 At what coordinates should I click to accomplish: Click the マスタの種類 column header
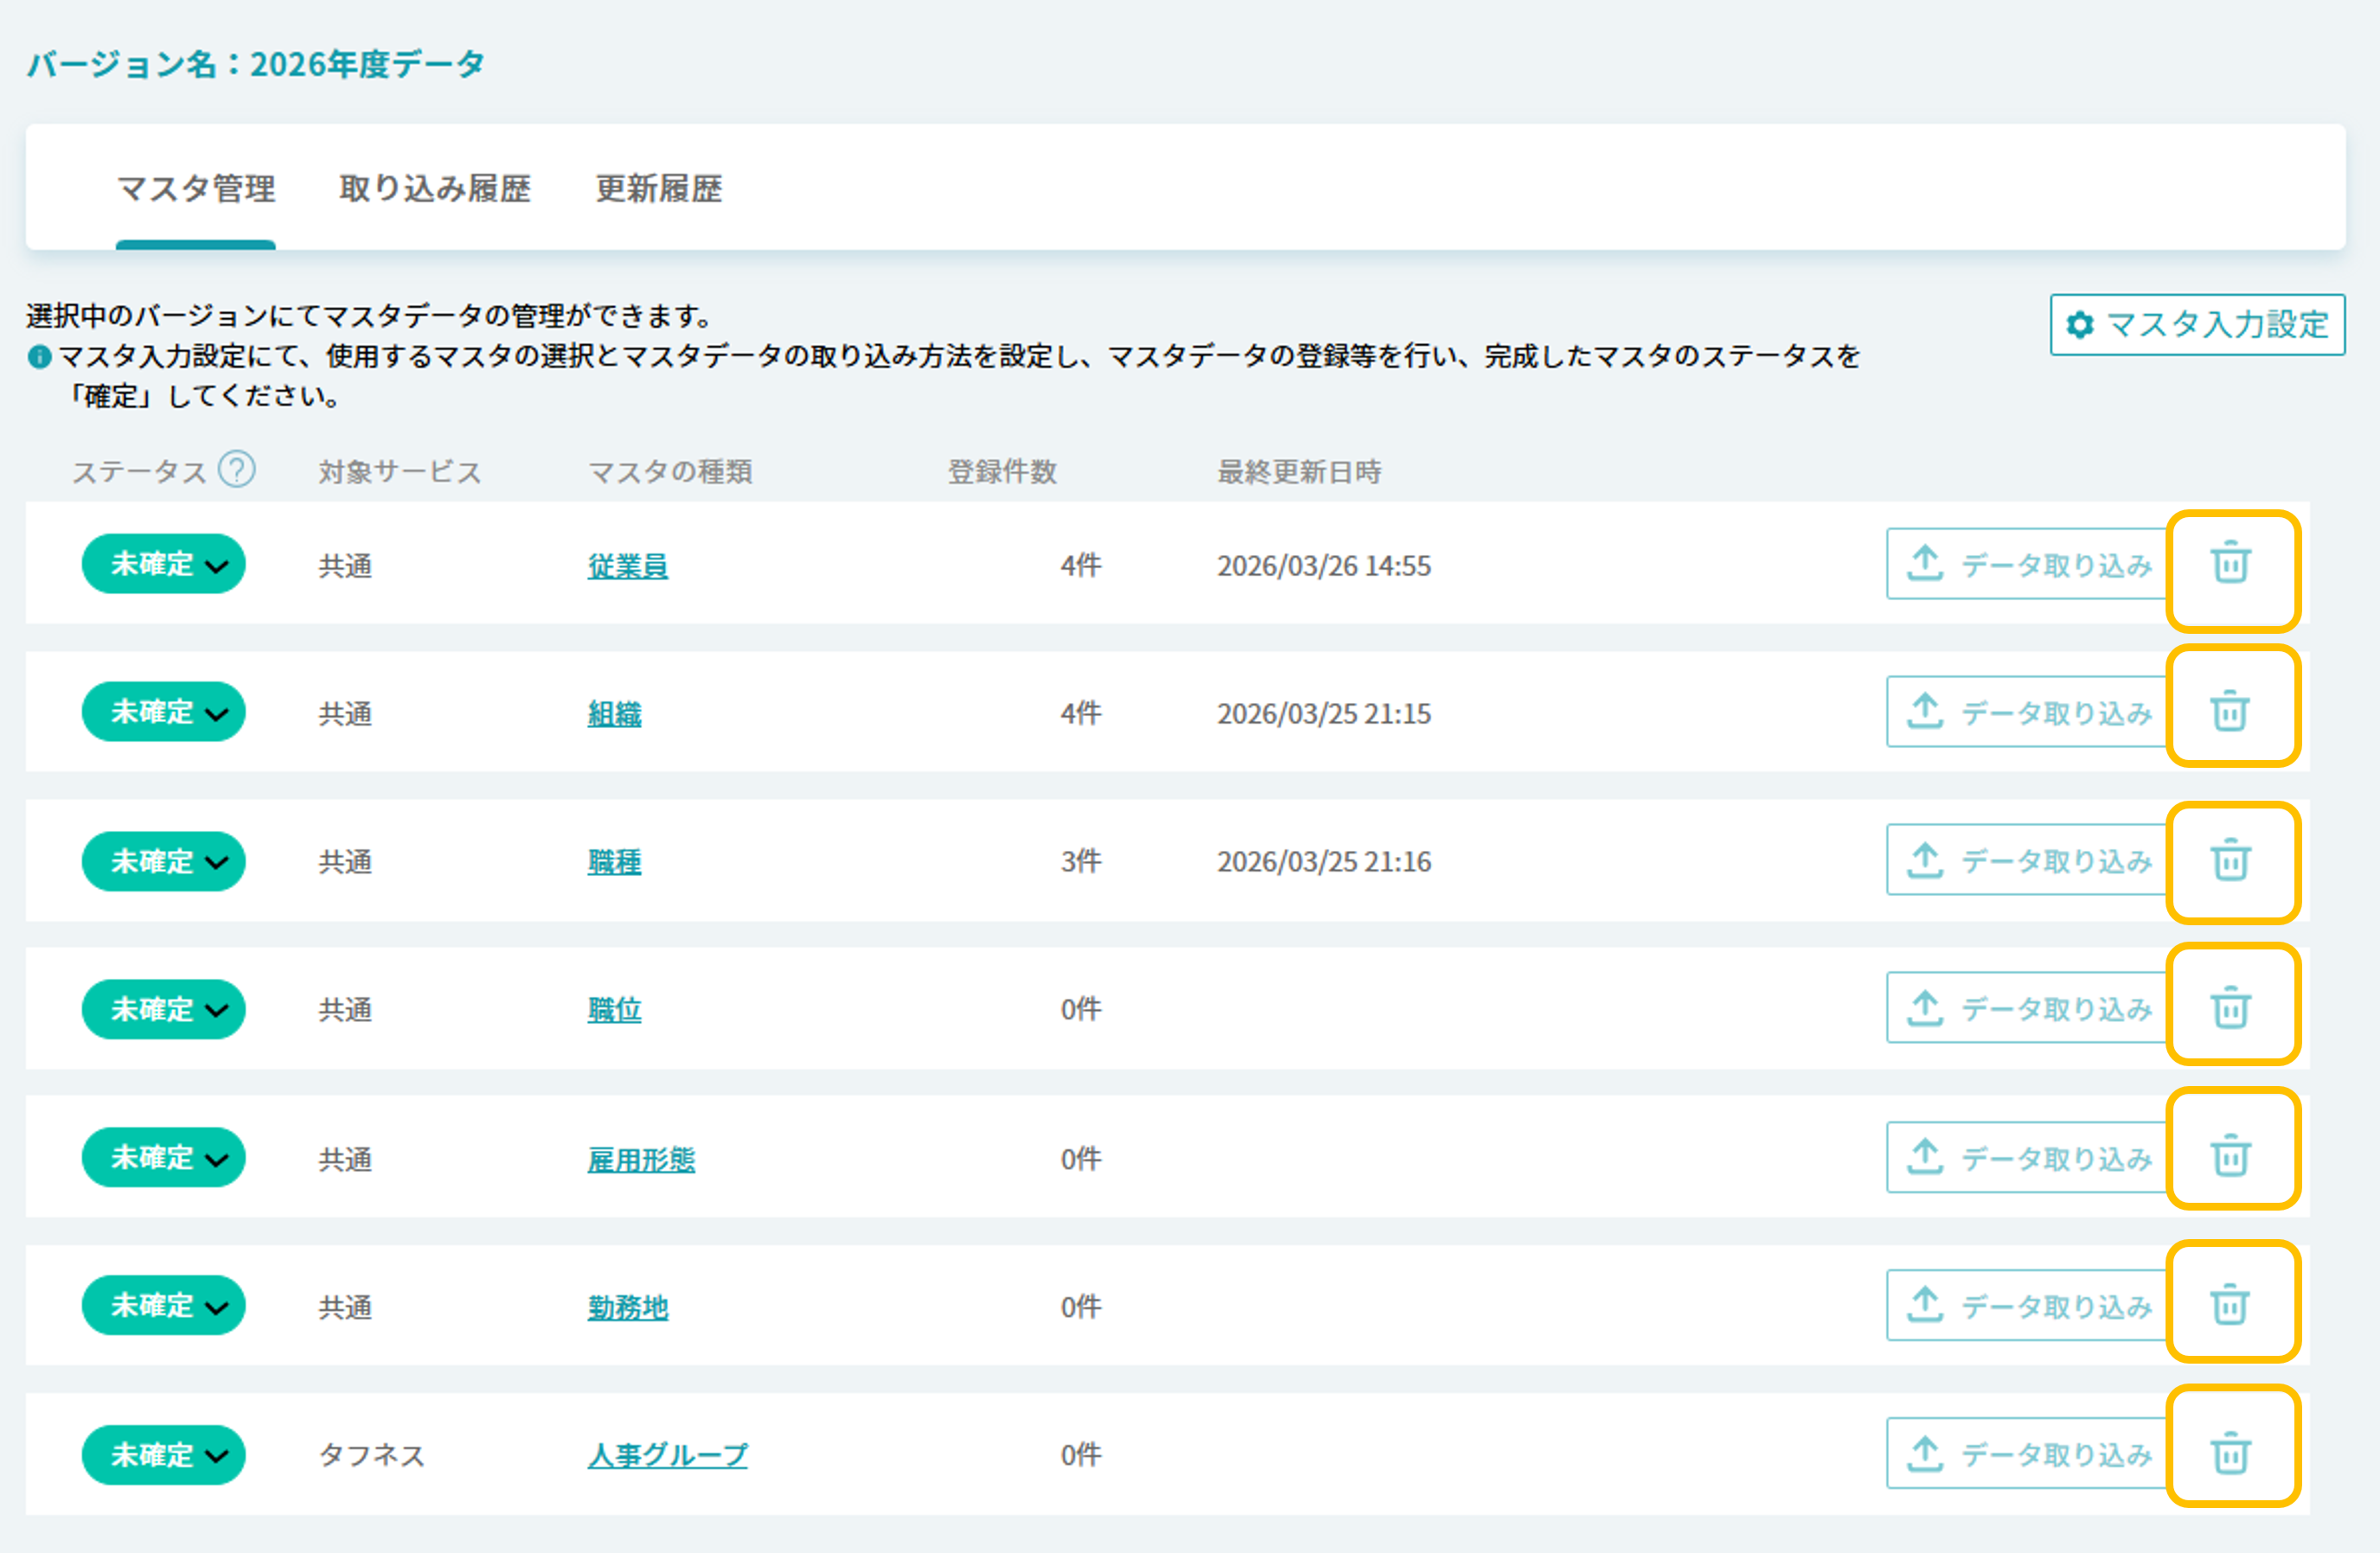point(670,472)
